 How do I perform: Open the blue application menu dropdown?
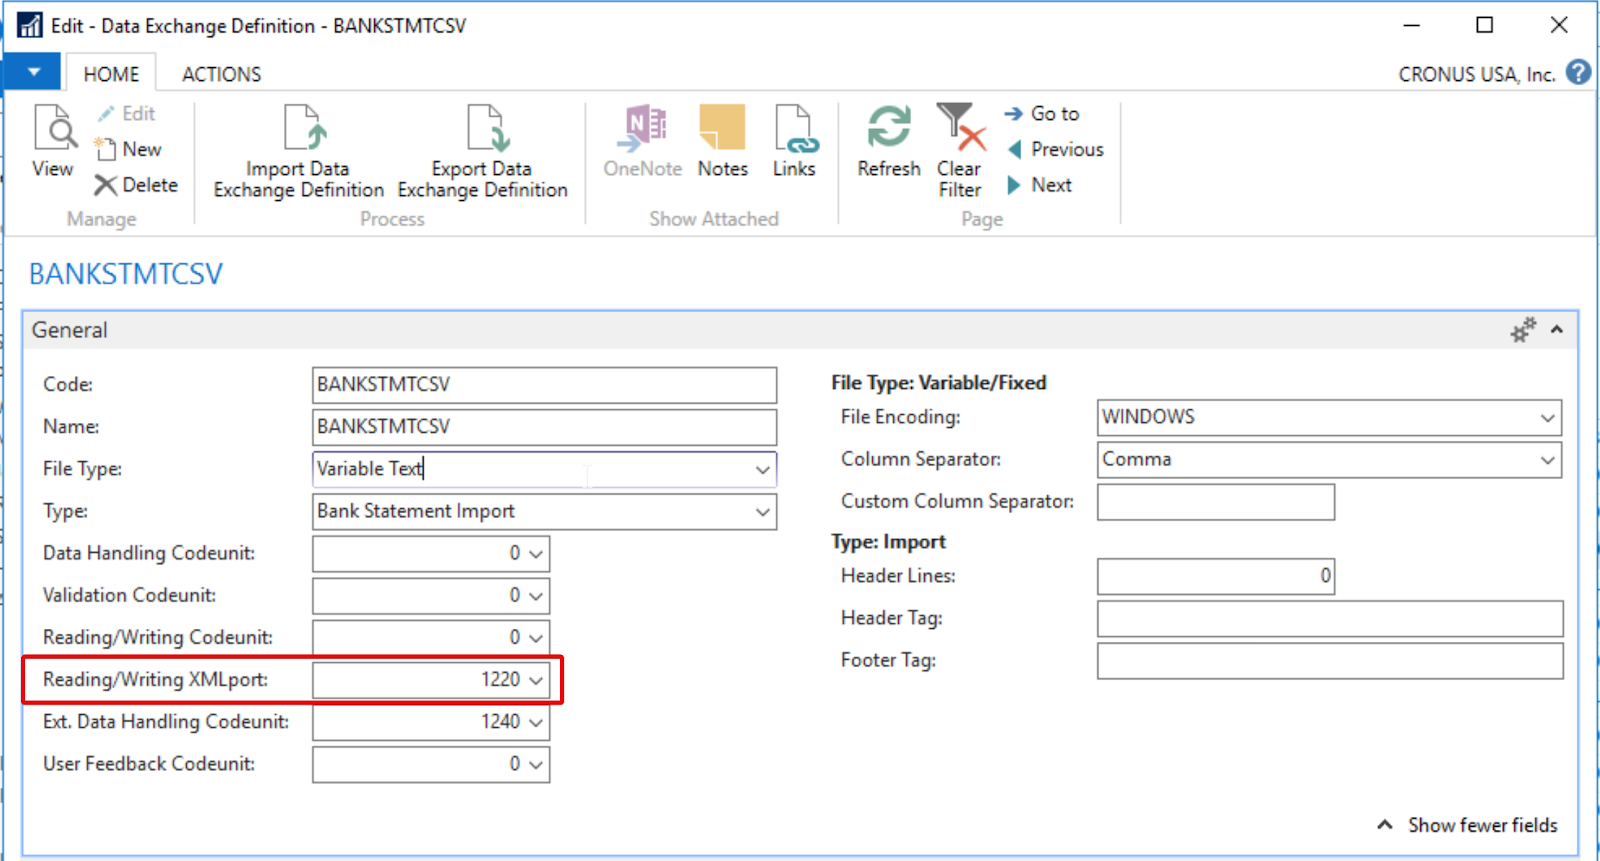(x=33, y=72)
